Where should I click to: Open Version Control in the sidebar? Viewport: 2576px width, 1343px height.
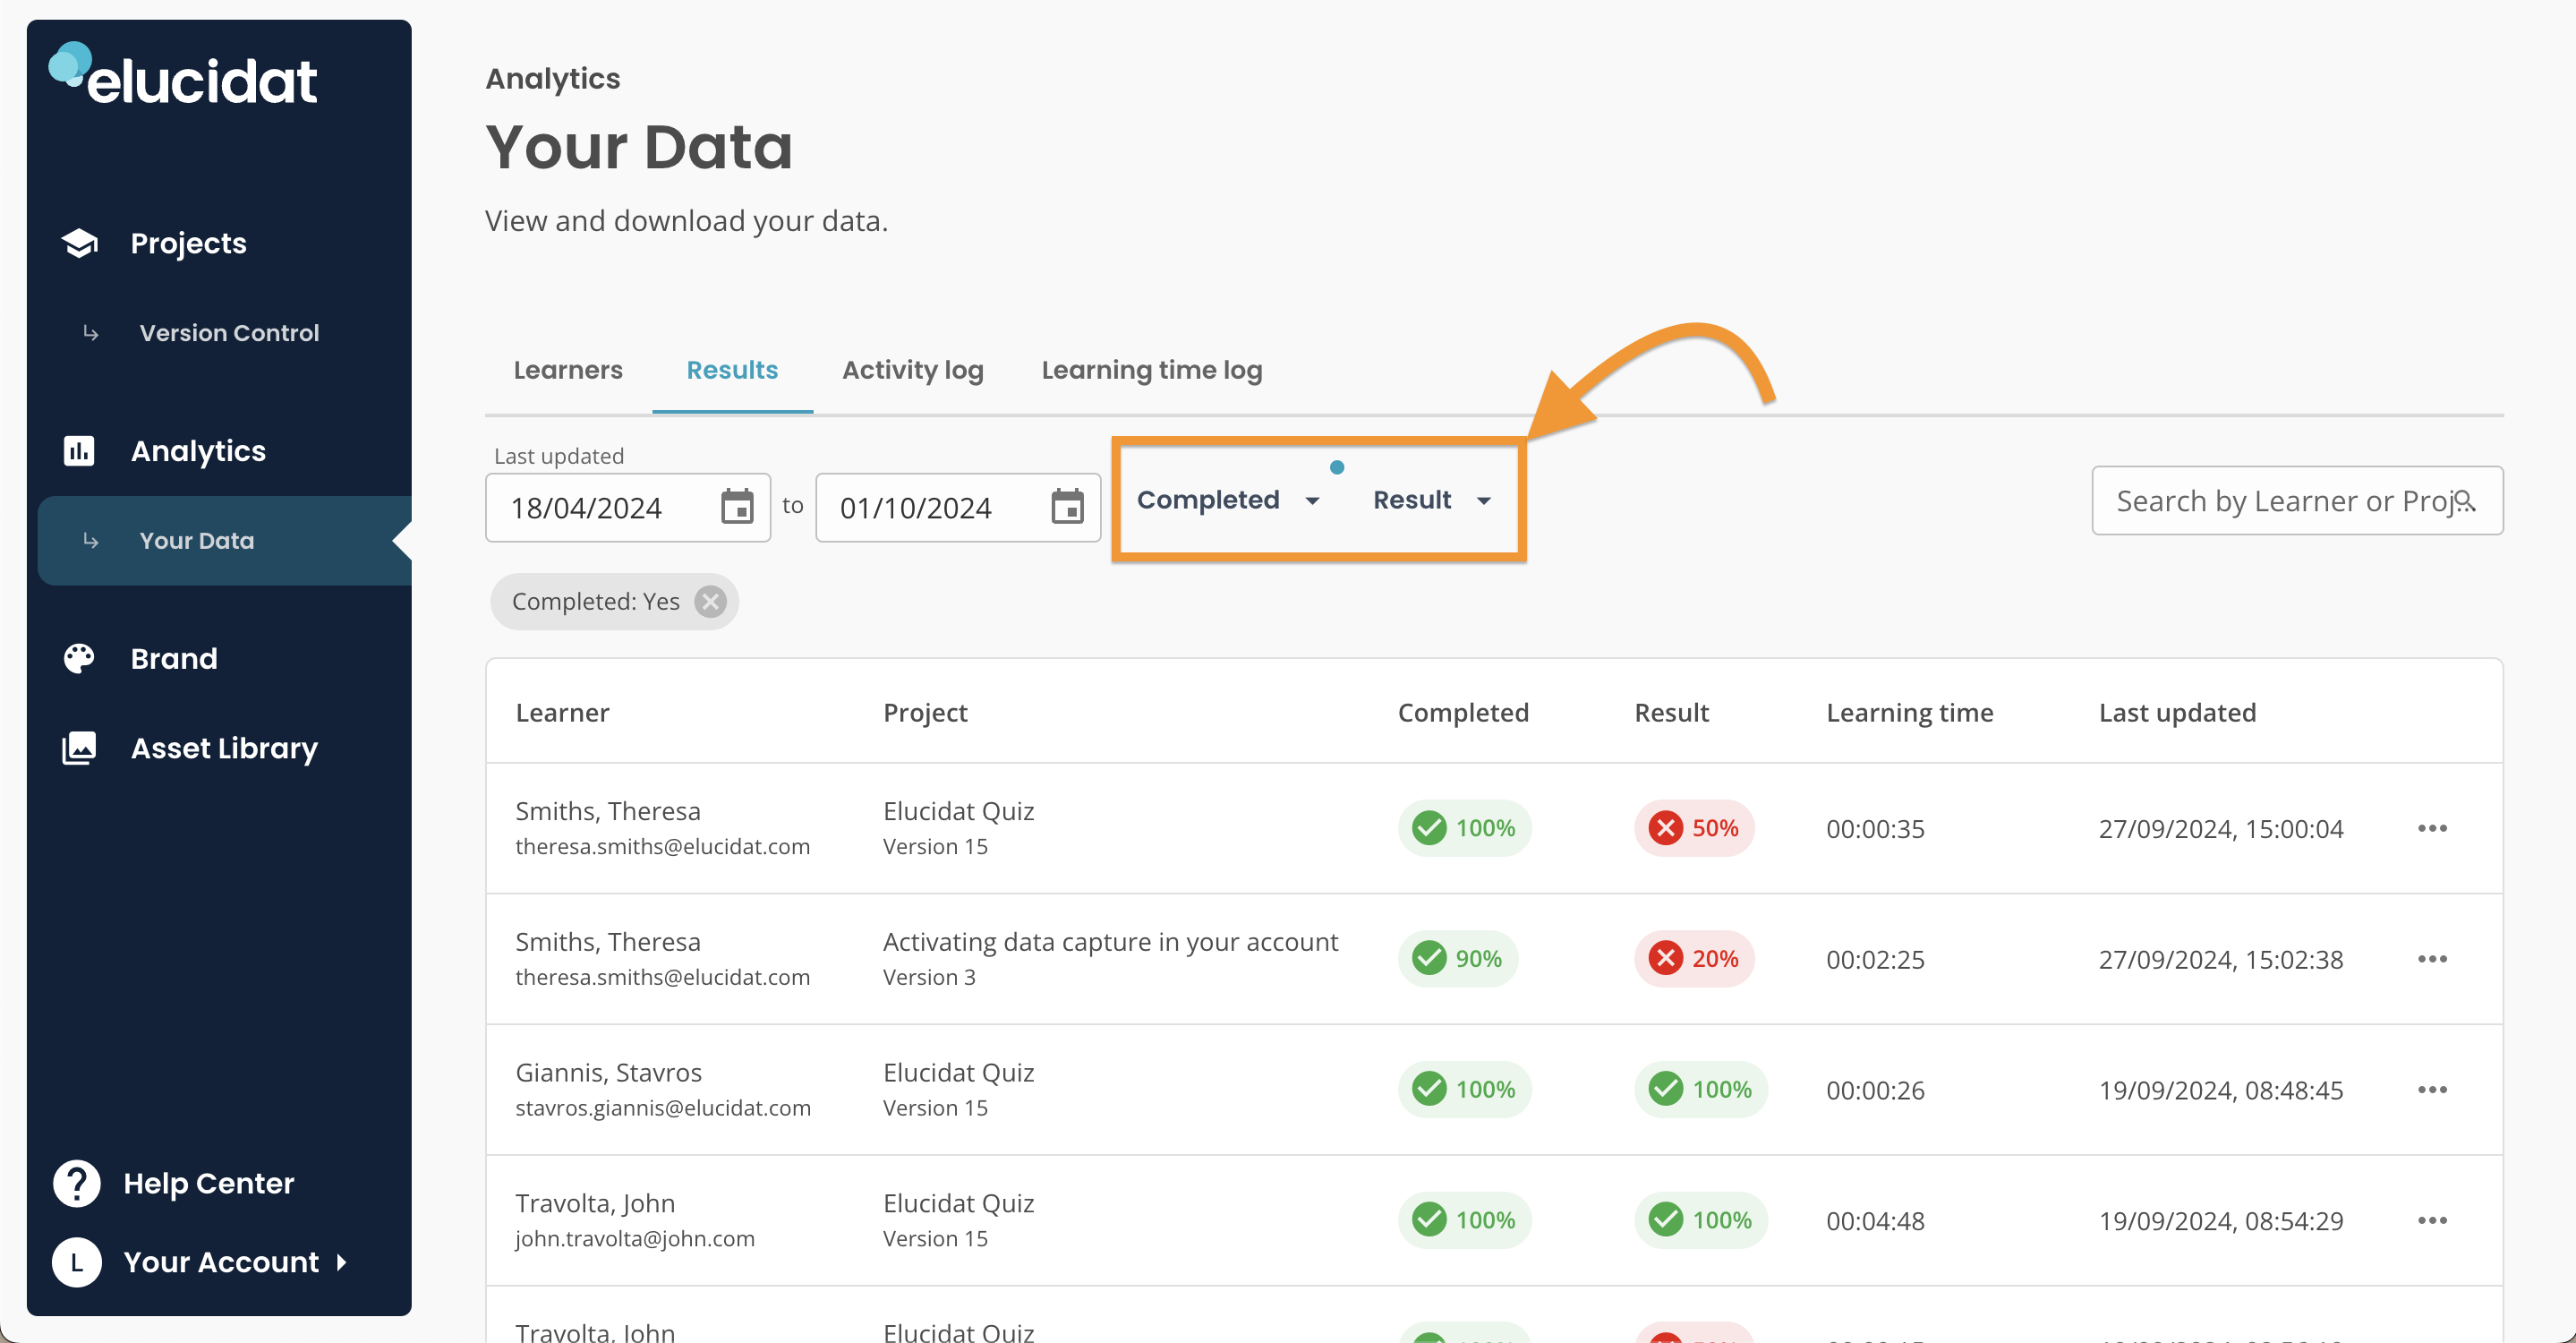(230, 332)
